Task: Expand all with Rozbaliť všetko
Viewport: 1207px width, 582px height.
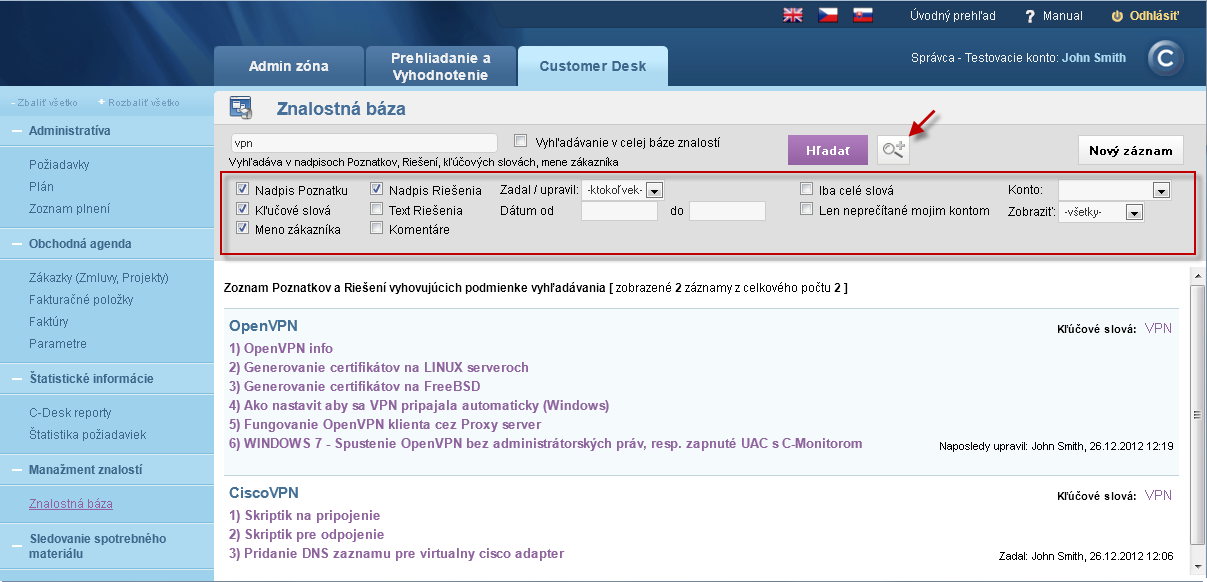Action: (x=139, y=102)
